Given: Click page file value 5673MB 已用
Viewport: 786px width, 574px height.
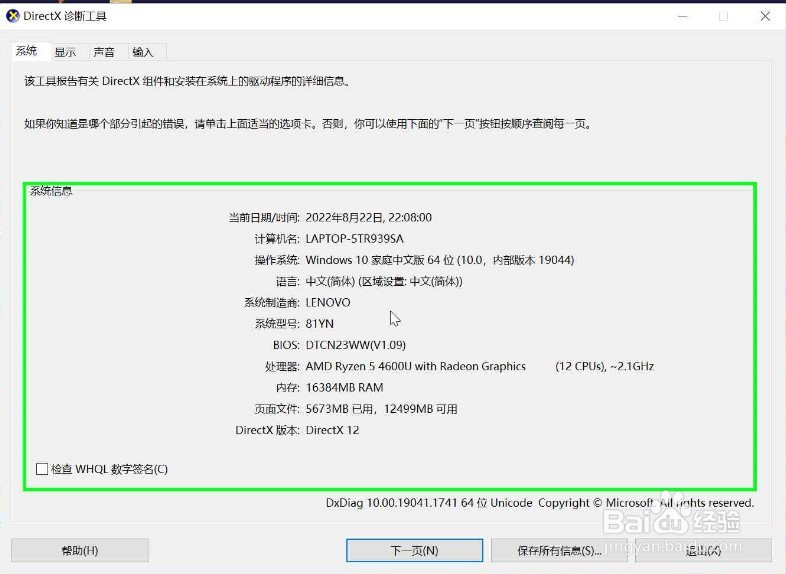Looking at the screenshot, I should pyautogui.click(x=339, y=409).
